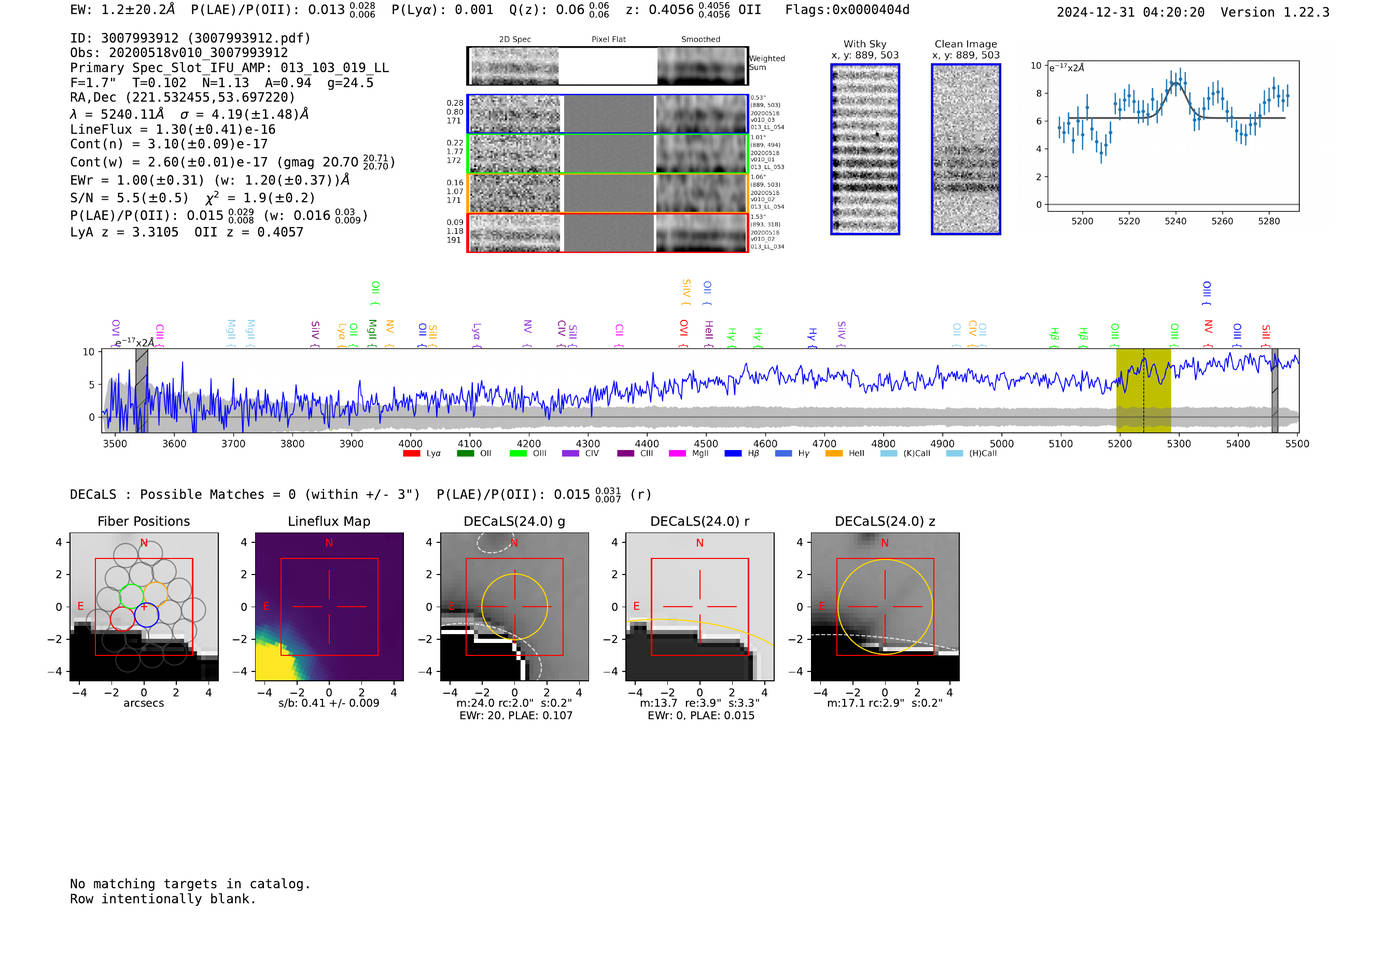Click the gray hatched band near 3550 Å

142,390
